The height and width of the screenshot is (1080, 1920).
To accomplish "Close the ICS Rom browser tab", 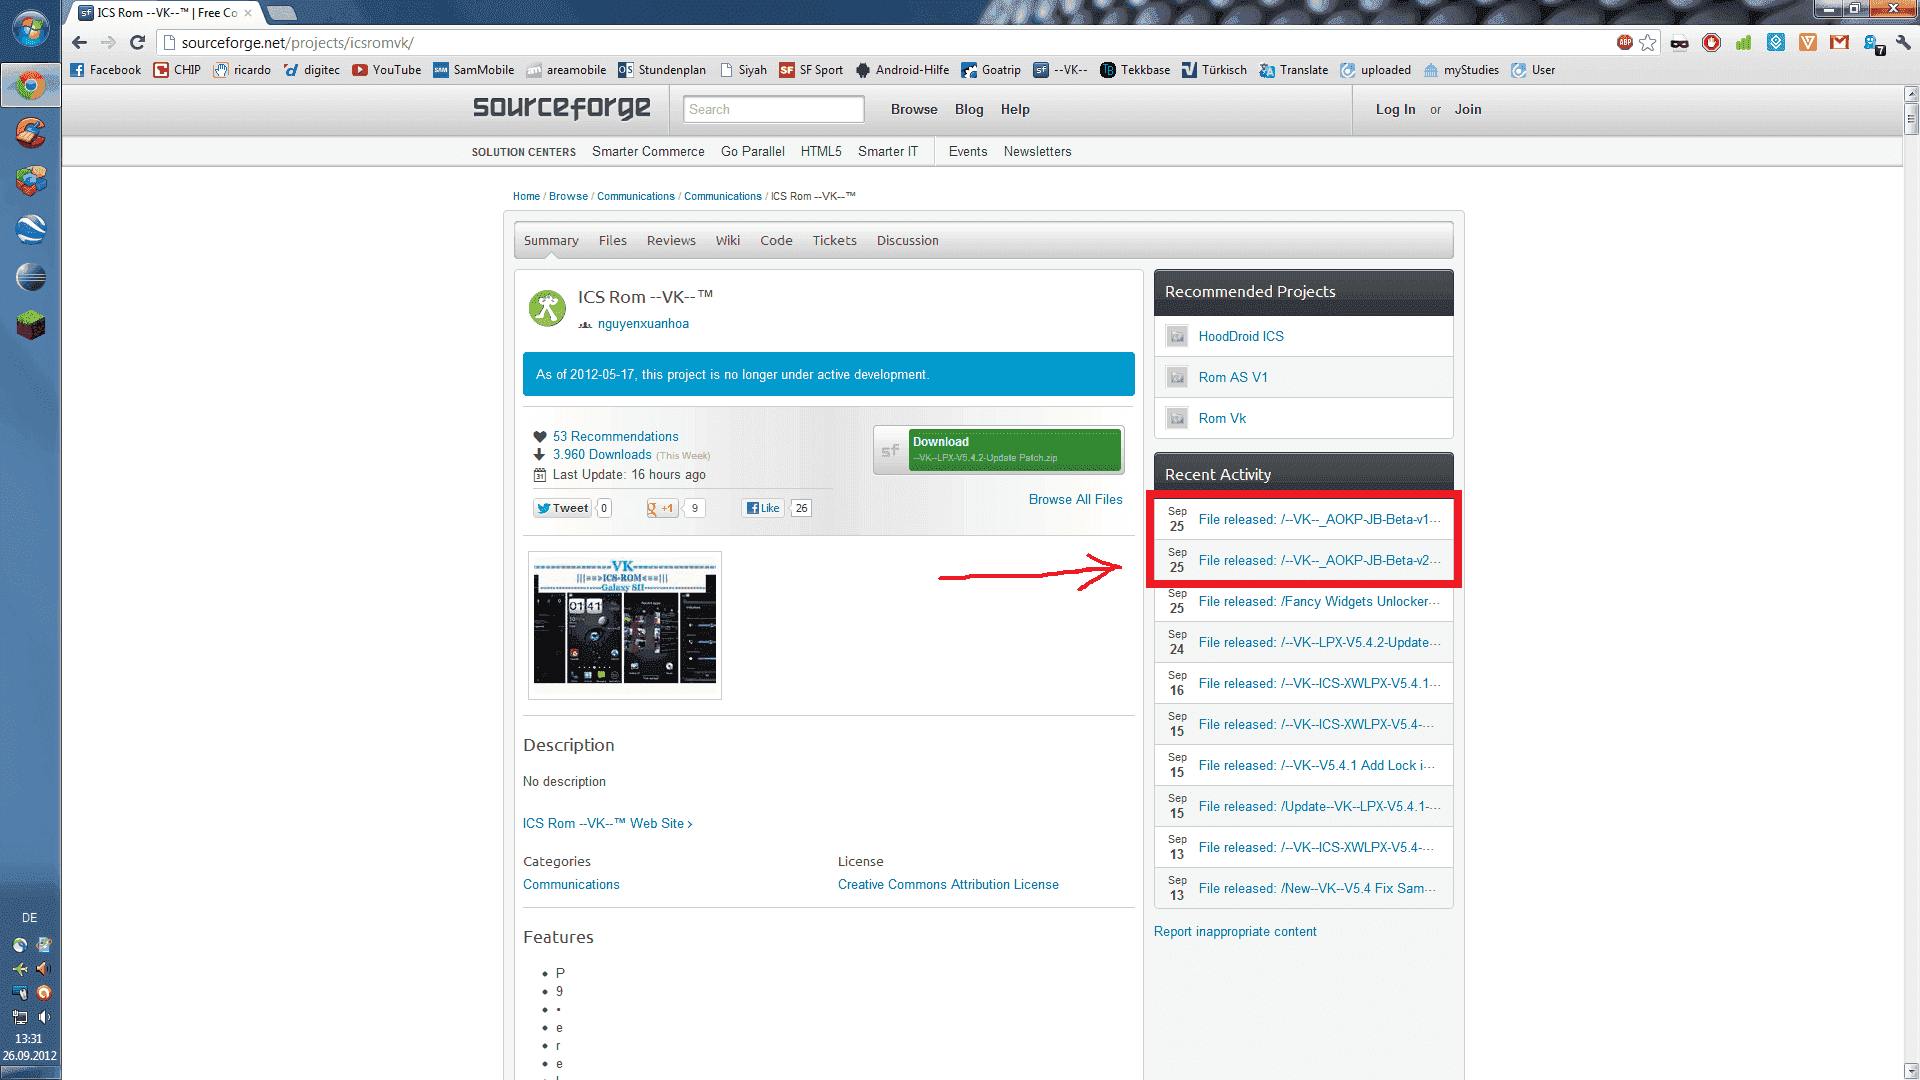I will (248, 13).
